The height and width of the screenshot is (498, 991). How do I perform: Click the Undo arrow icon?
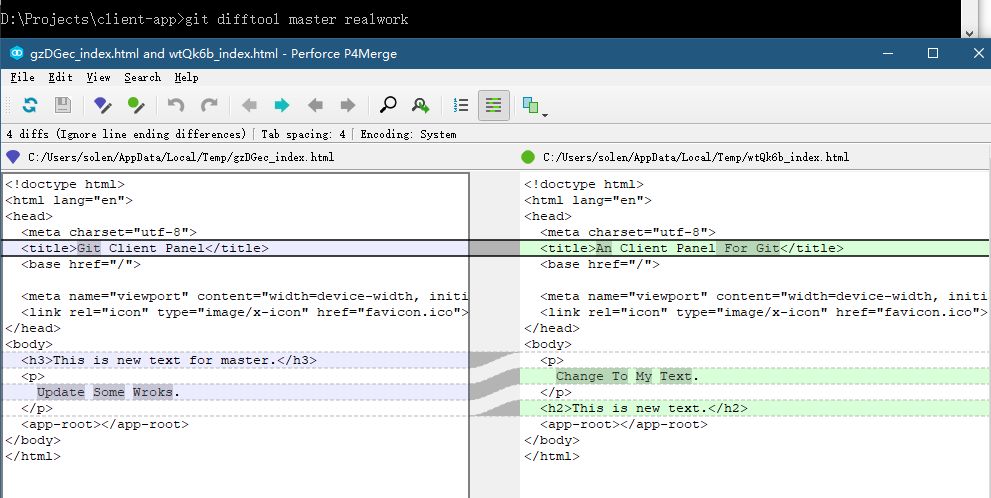(176, 105)
